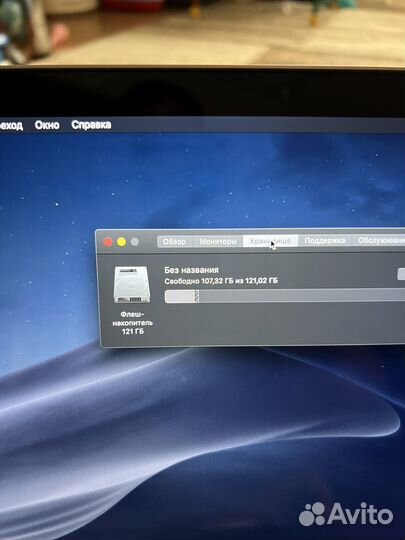Open the Справка menu in menu bar
Screen dimensions: 405x540
[x=91, y=125]
